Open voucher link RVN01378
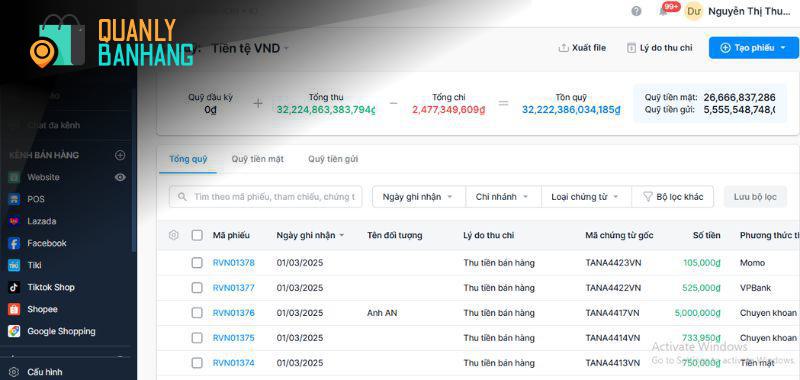 click(233, 263)
